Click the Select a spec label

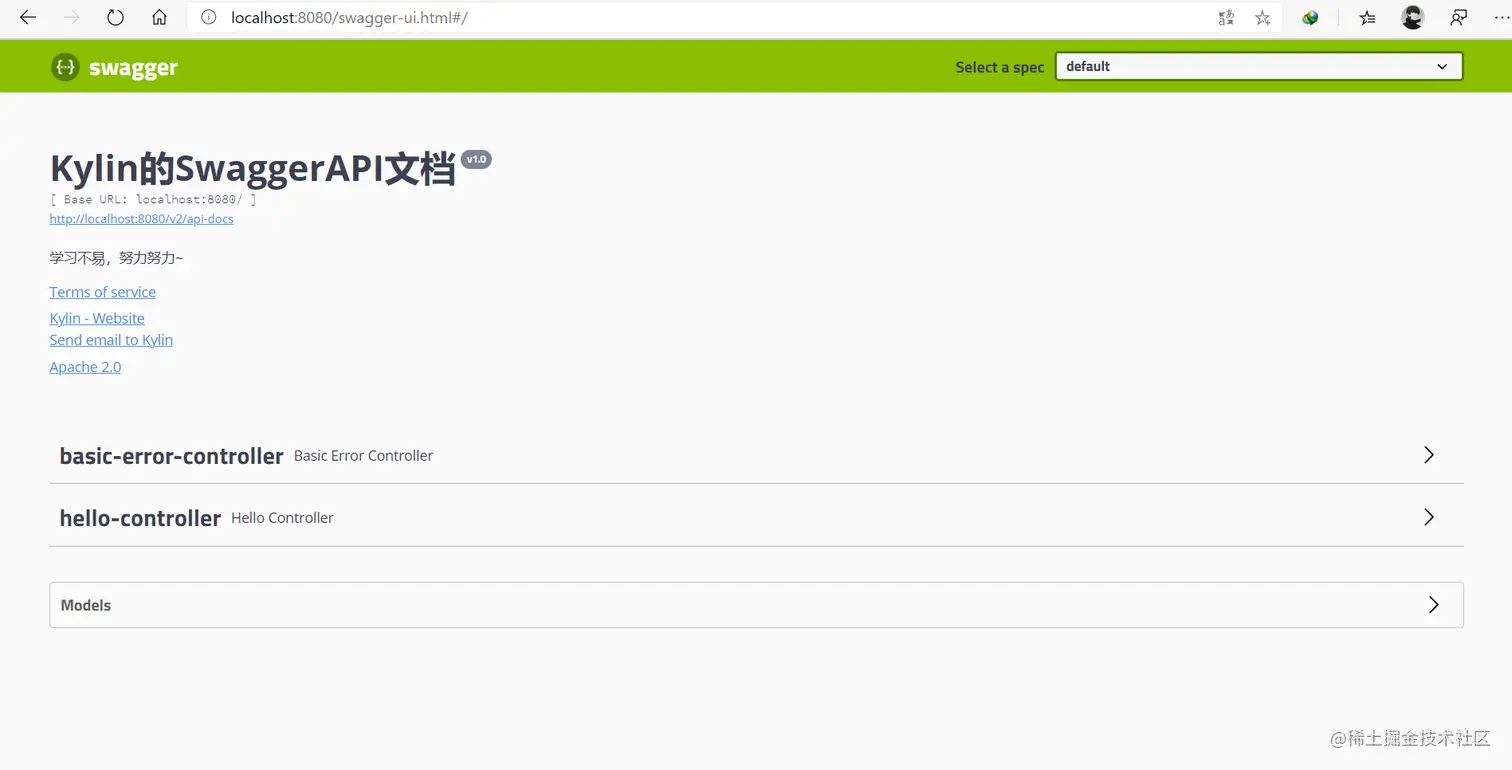pos(999,67)
